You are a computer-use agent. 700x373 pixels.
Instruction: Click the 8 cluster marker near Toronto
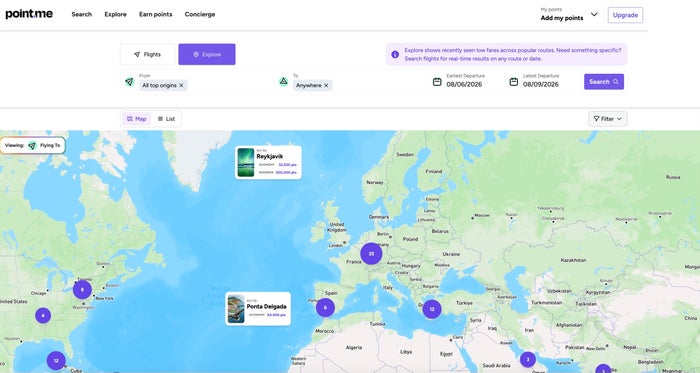[82, 290]
